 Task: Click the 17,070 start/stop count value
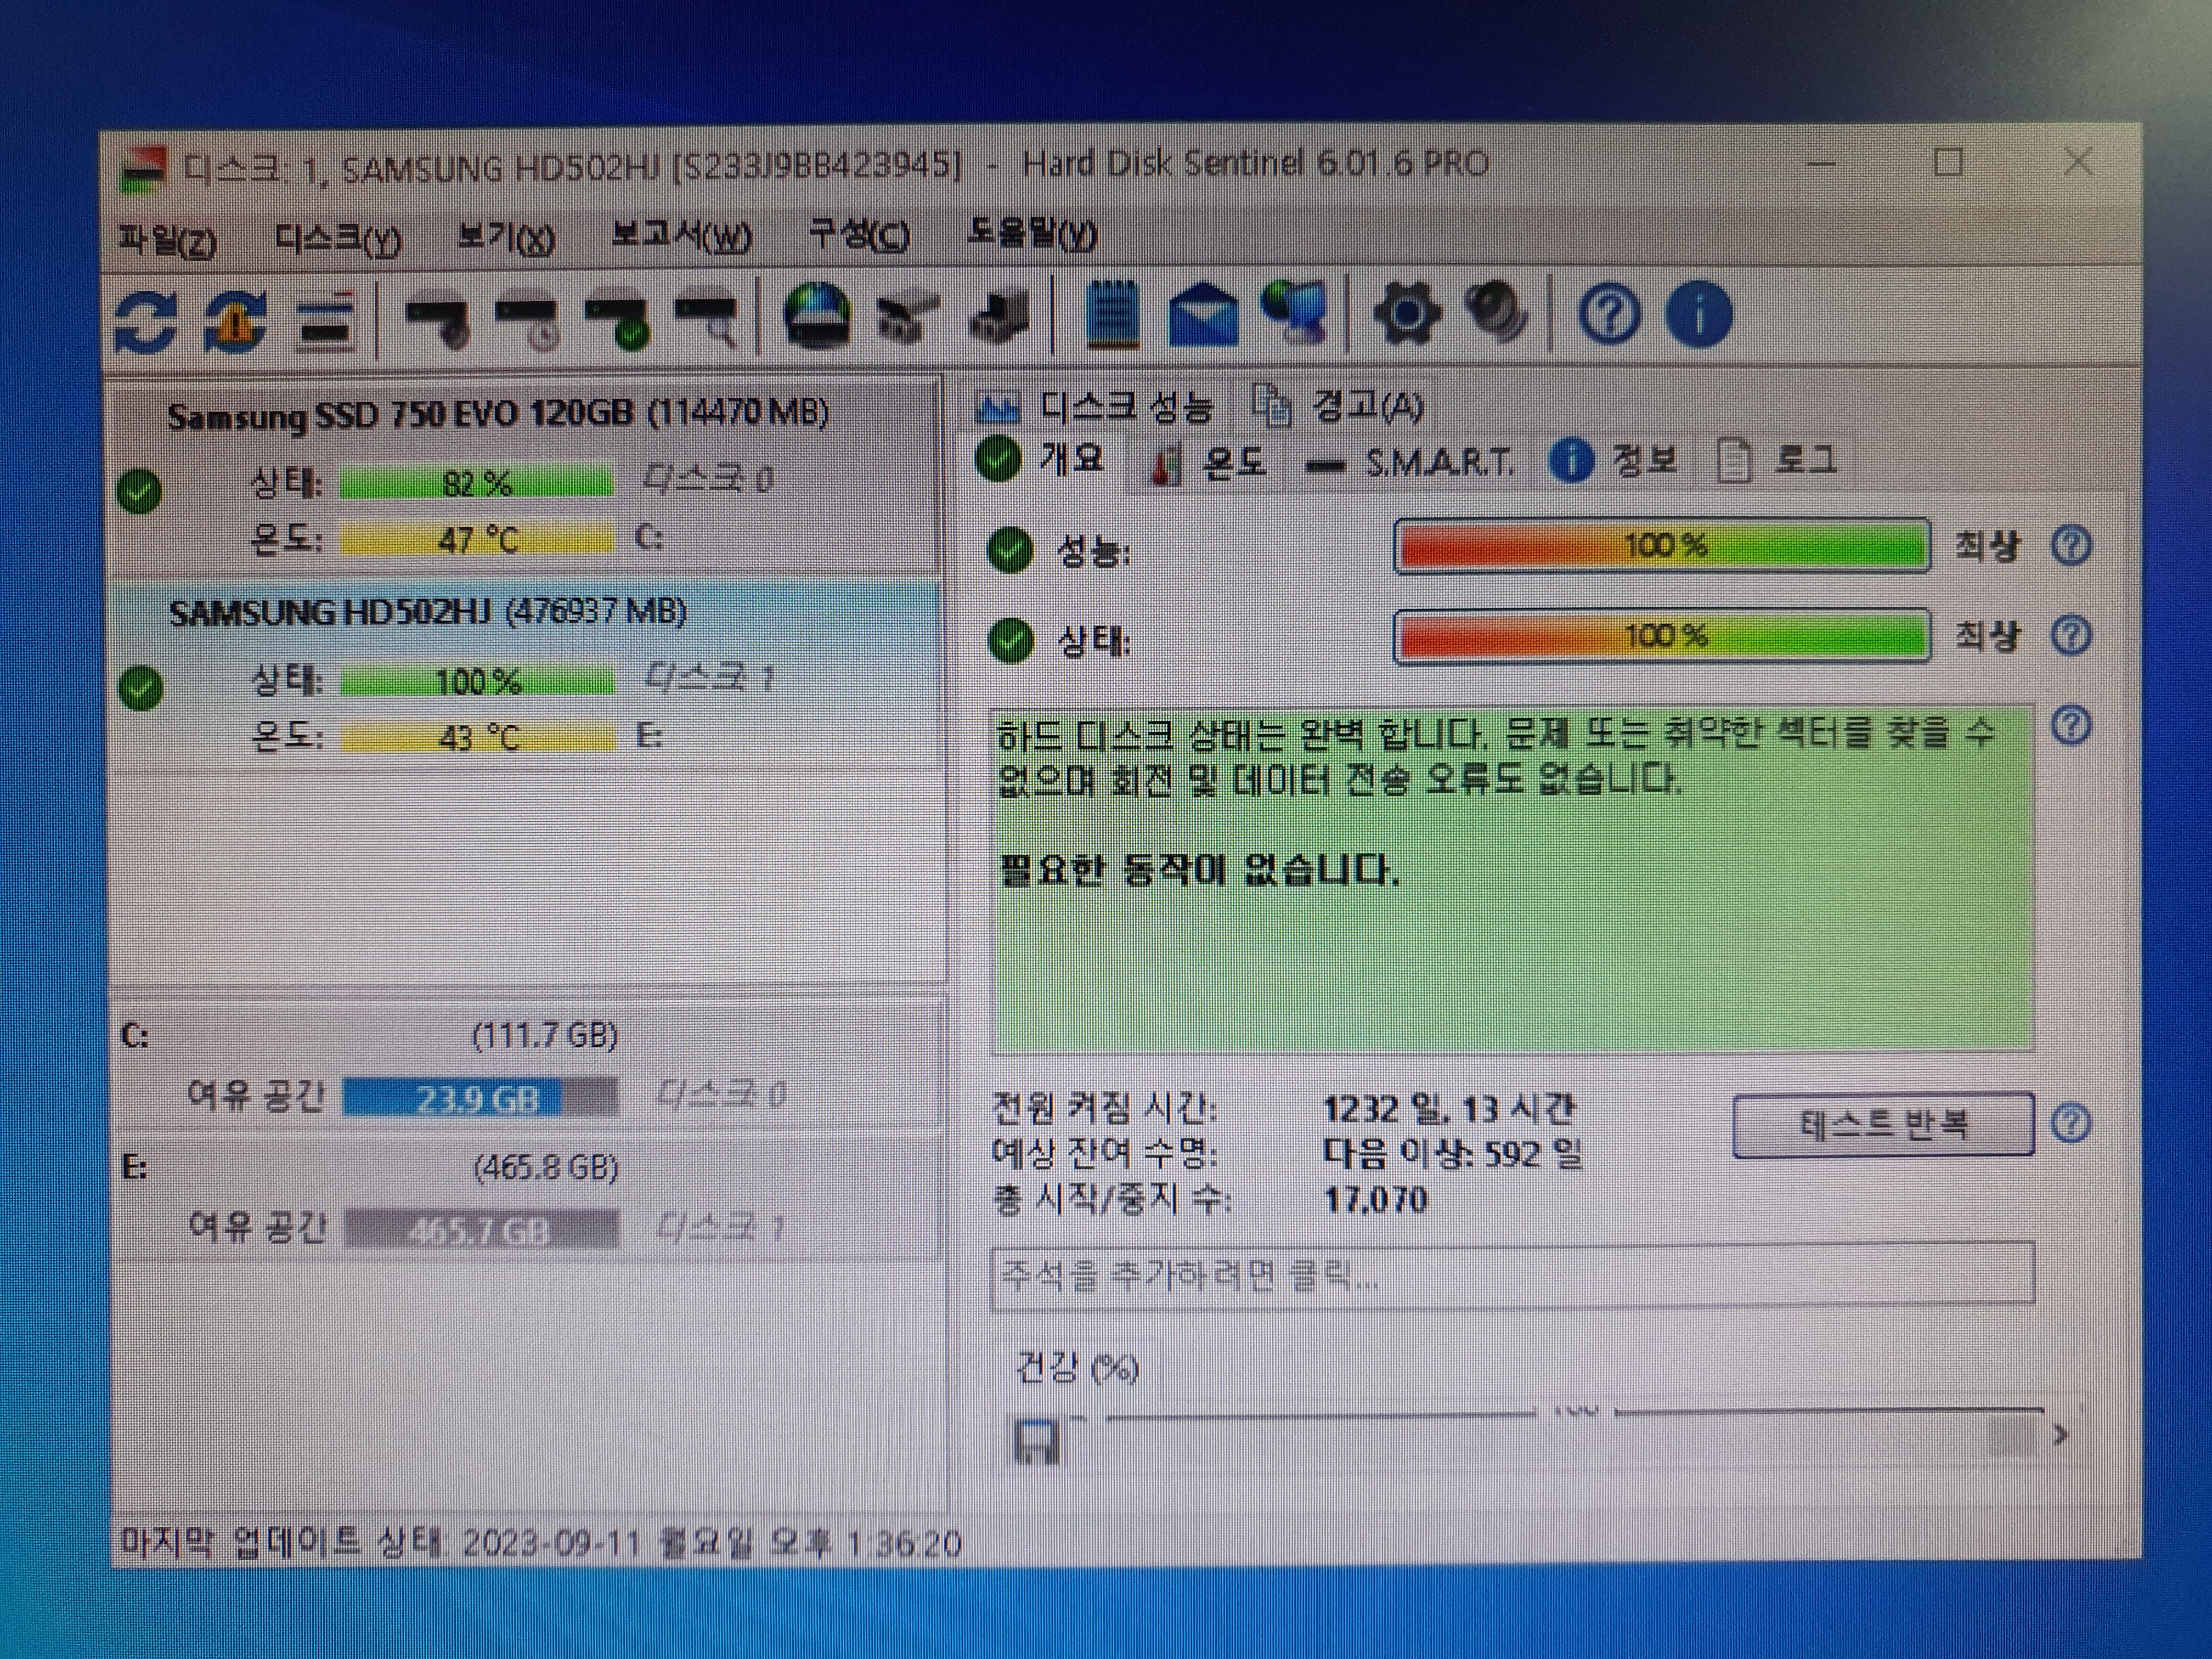(x=1375, y=1200)
